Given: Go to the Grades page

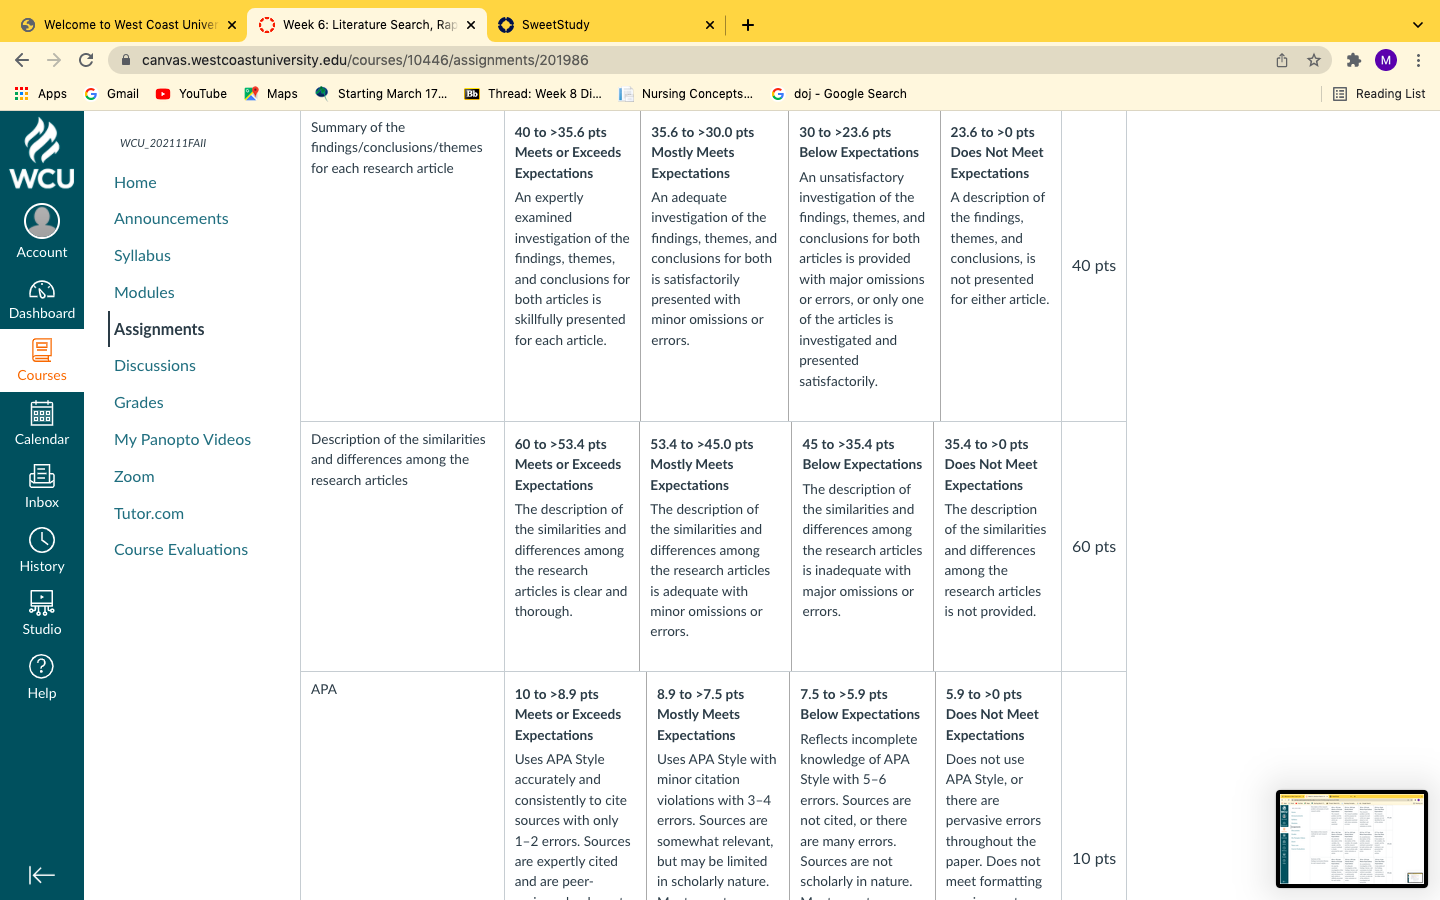Looking at the screenshot, I should (x=139, y=402).
